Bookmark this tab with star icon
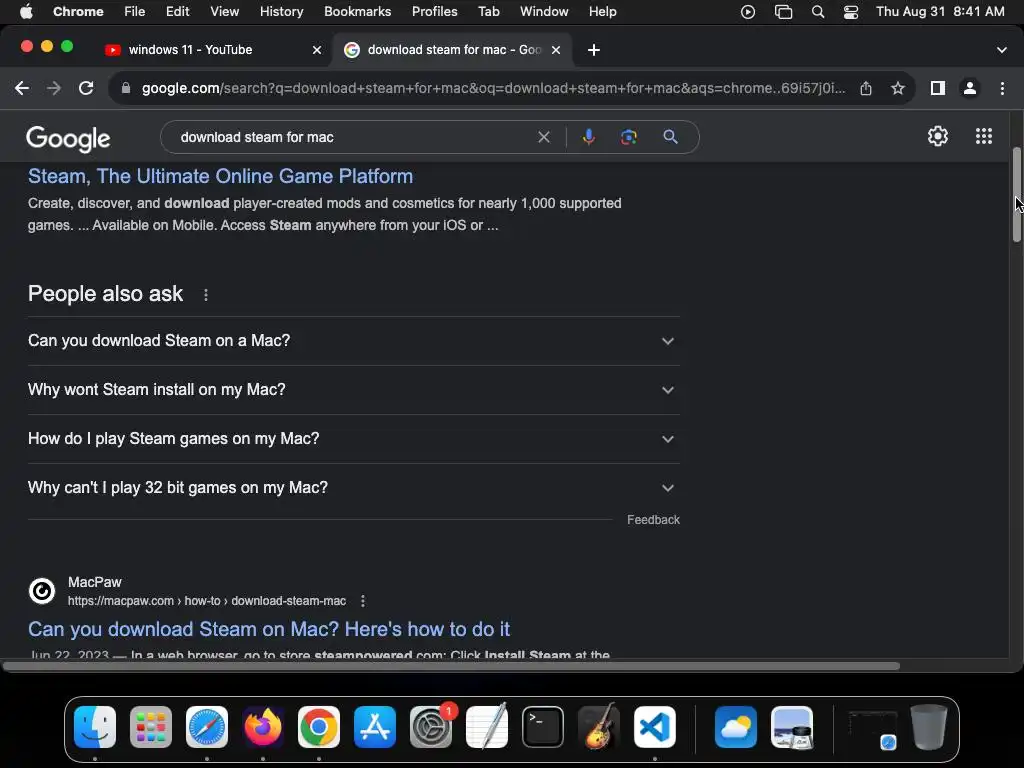This screenshot has width=1024, height=768. 898,88
